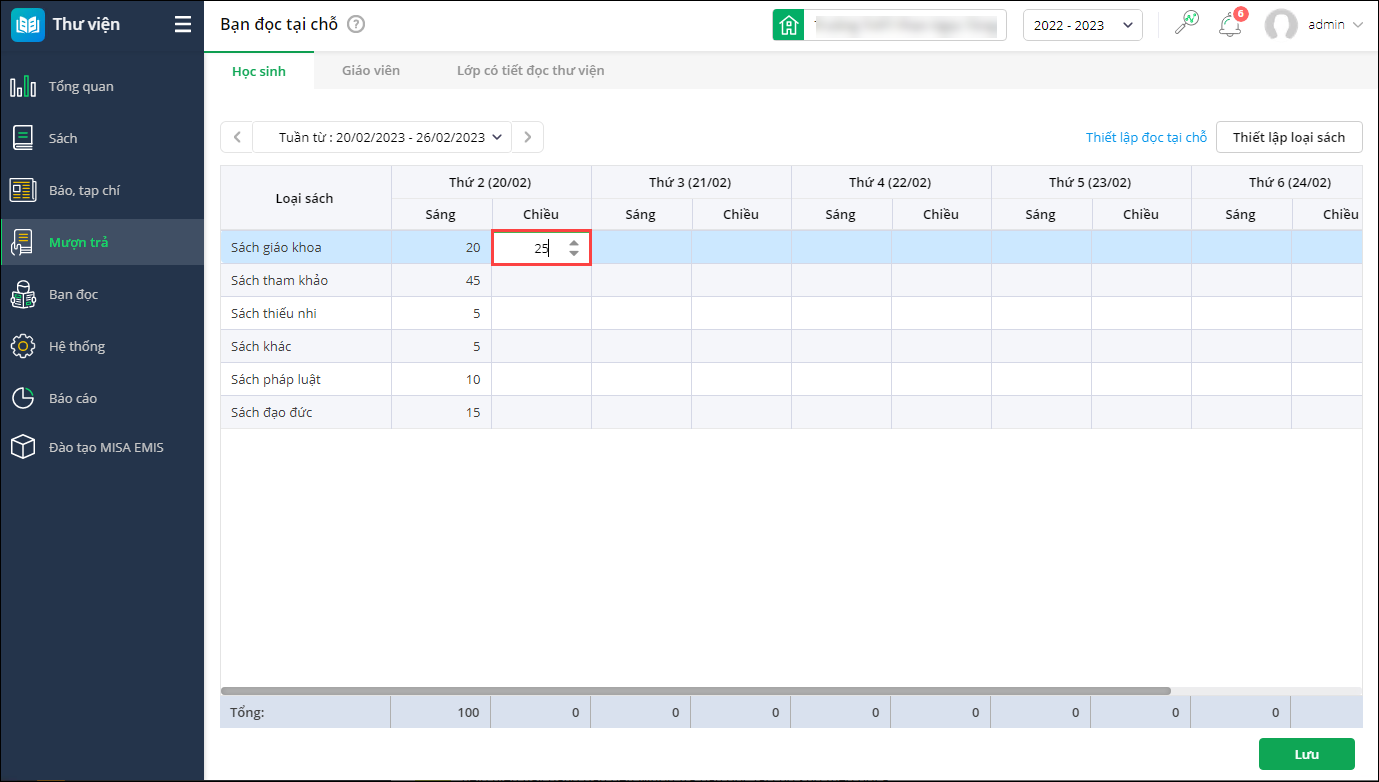The height and width of the screenshot is (782, 1379).
Task: Click the value 5 in Sách khác row
Action: [x=476, y=347]
